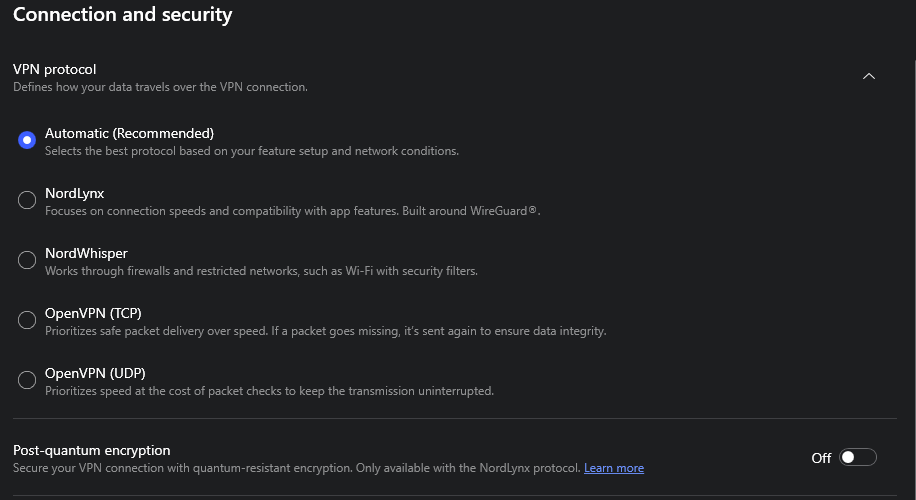Choose the NordLynx protocol radio button
916x500 pixels.
27,200
